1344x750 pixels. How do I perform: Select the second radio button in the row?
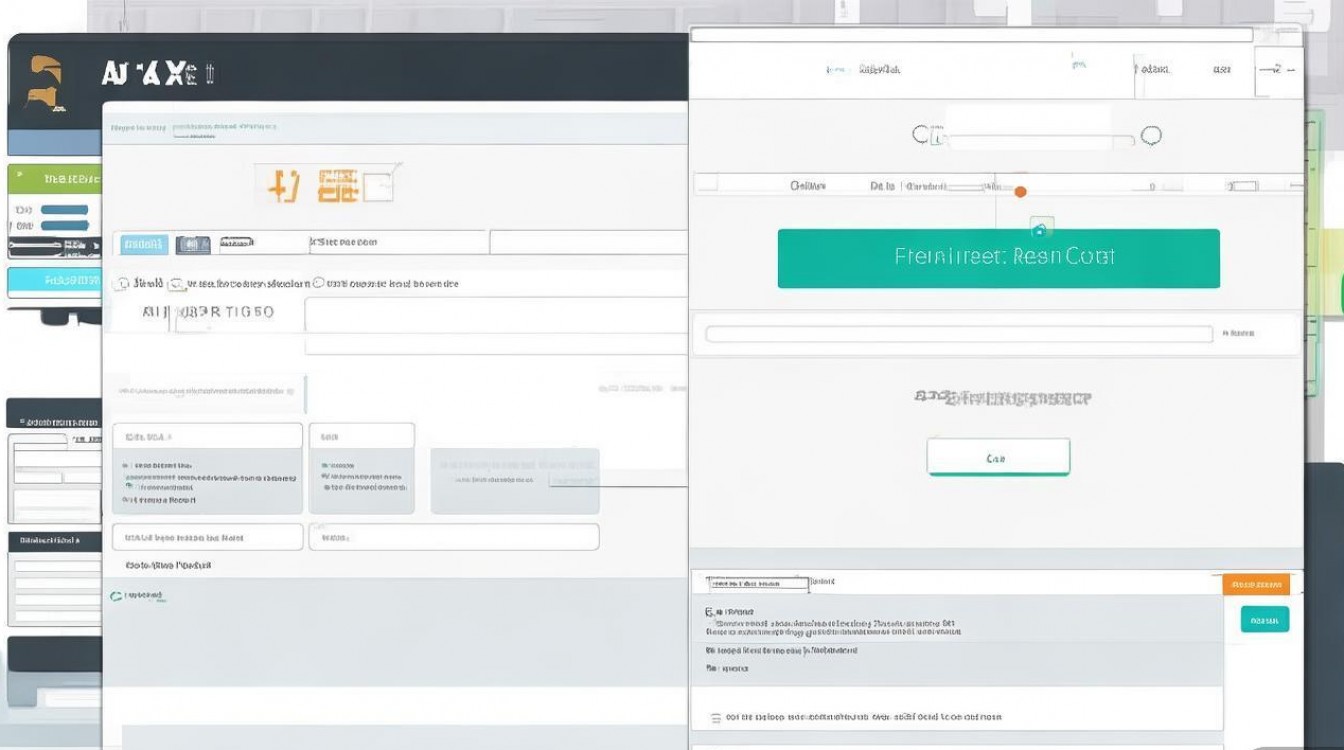tap(176, 283)
